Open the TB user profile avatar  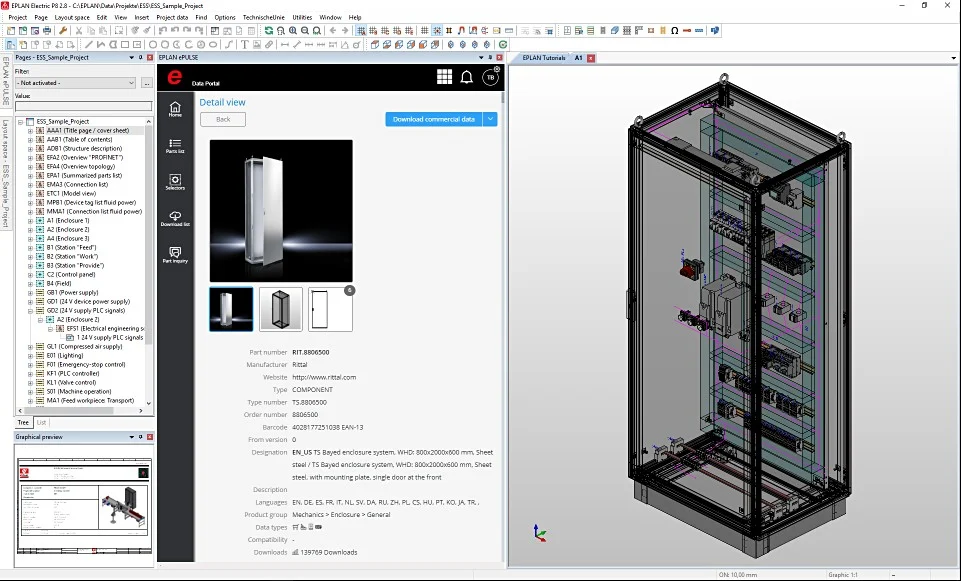pos(490,77)
